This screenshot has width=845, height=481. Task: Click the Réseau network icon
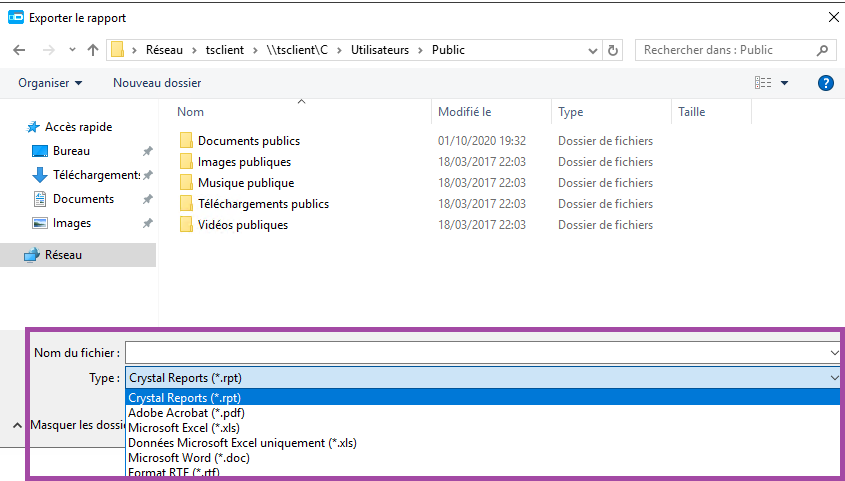point(32,255)
